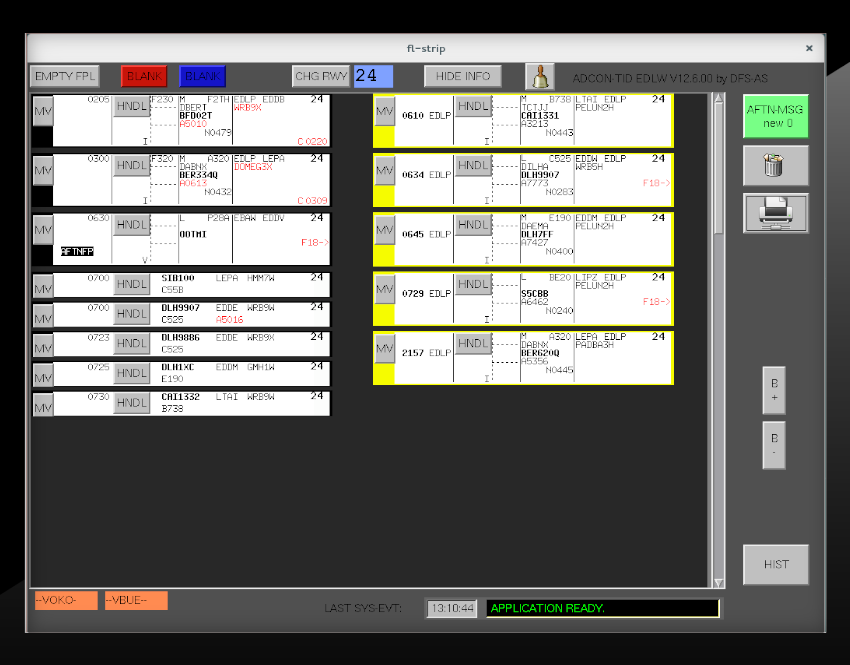Click the bell alert icon
Screen dimensions: 850x665
[540, 76]
